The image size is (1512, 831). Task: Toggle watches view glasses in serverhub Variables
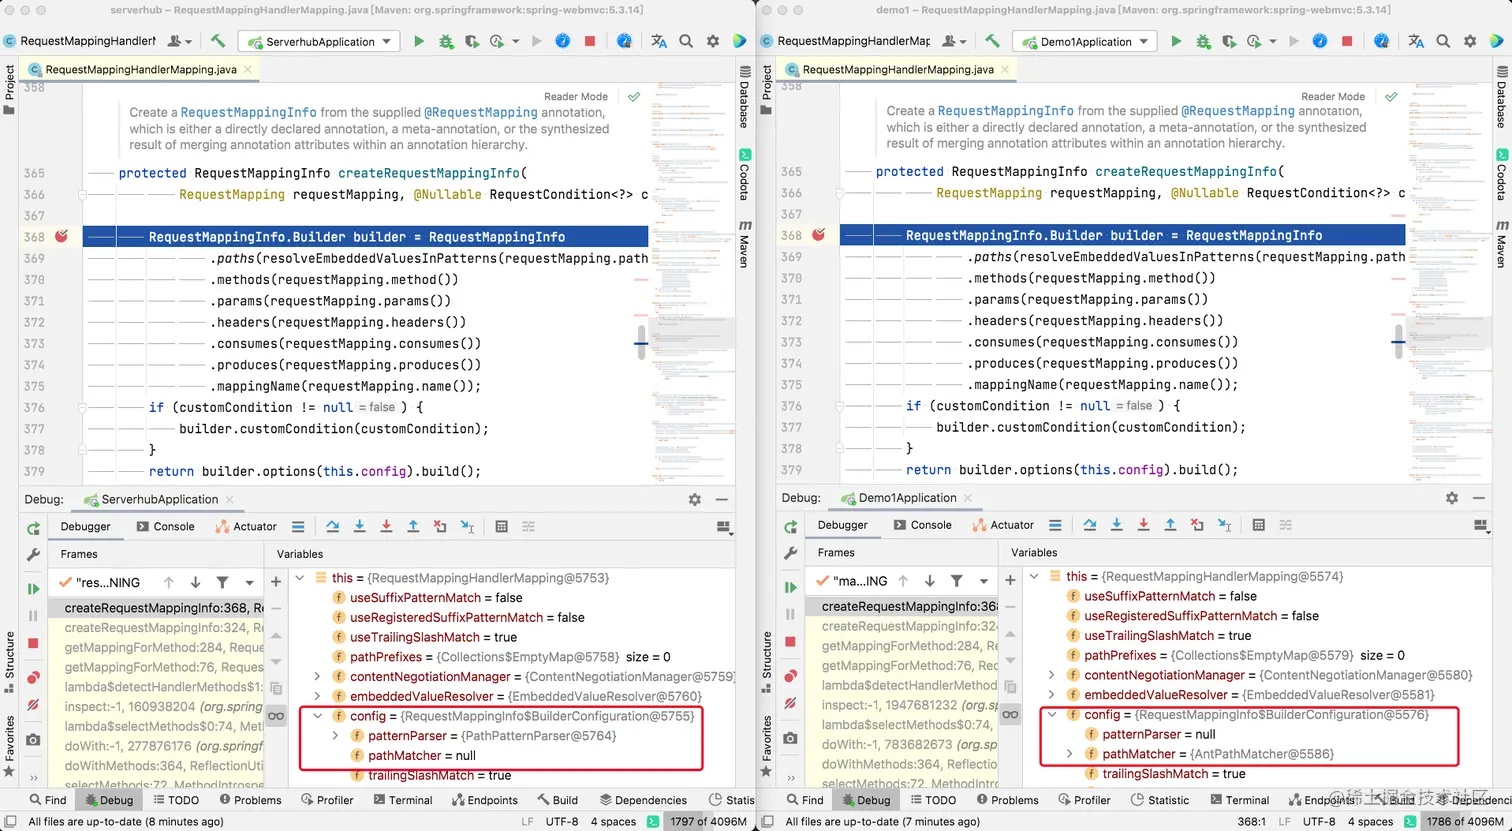click(276, 716)
